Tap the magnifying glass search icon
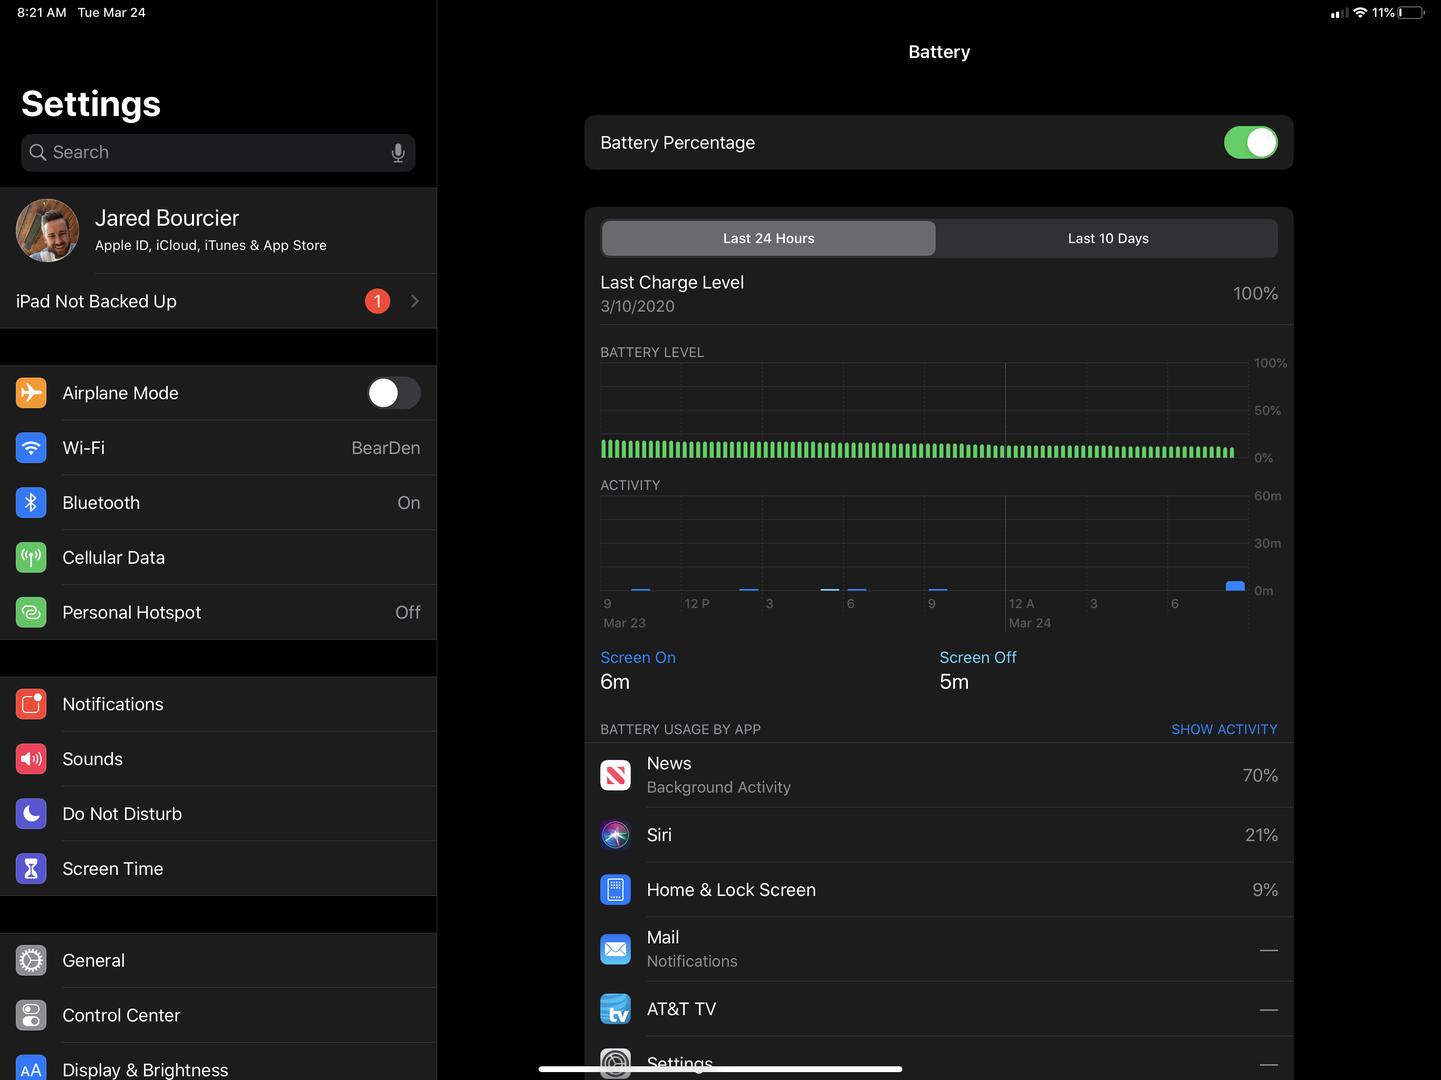 [x=38, y=152]
